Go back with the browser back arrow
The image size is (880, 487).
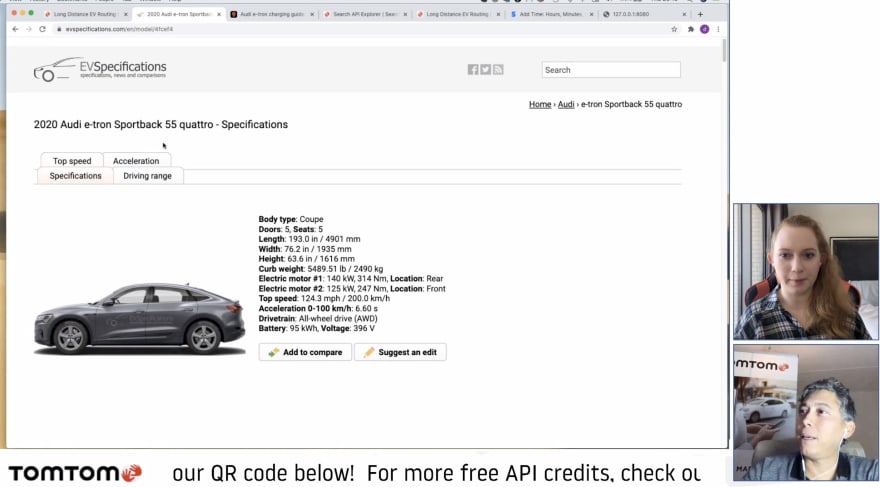(x=15, y=29)
